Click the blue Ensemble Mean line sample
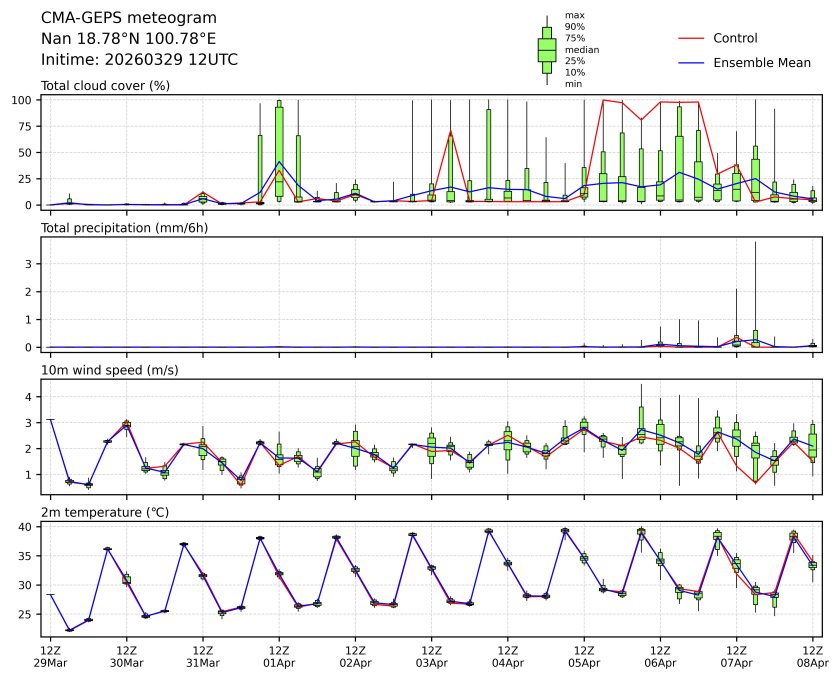 (x=691, y=62)
